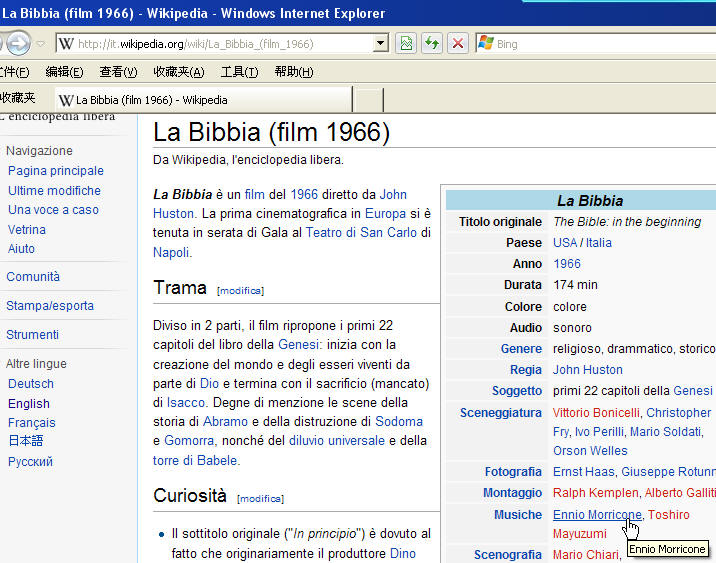The image size is (716, 563).
Task: Click the film link in intro
Action: (254, 195)
